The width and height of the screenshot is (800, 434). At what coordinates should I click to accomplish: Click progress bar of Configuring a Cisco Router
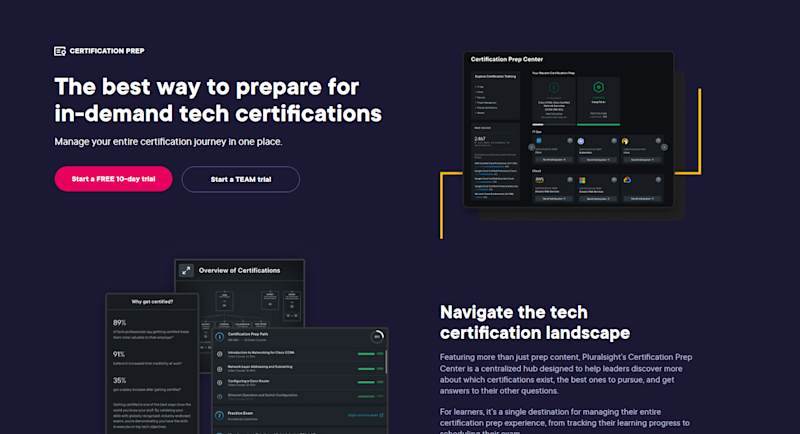366,382
